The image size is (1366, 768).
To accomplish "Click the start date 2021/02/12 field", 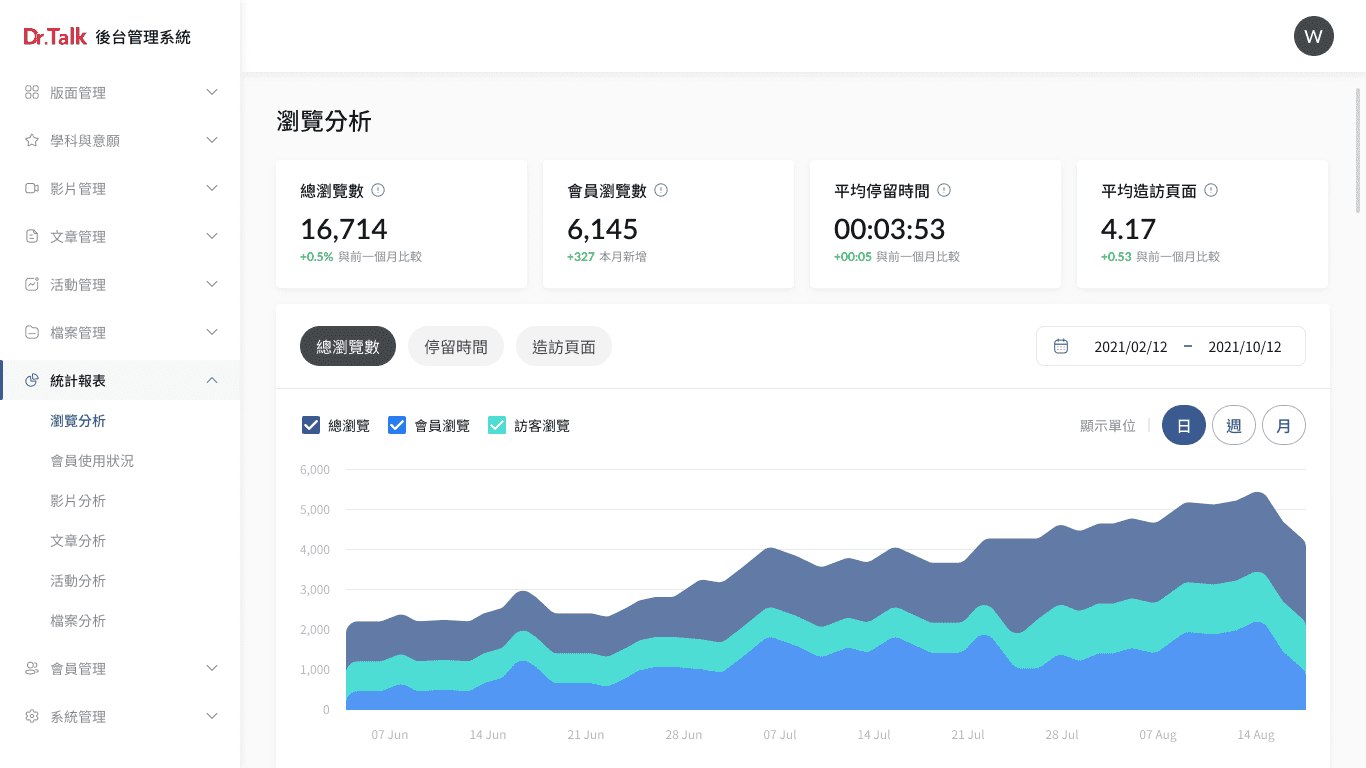I will click(x=1130, y=347).
